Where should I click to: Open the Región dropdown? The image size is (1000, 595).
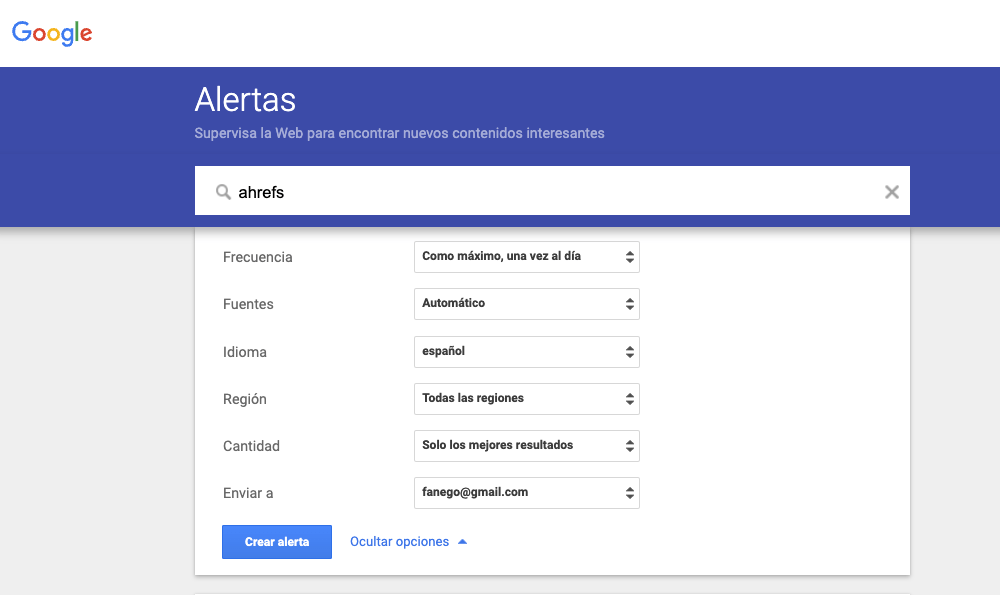(527, 399)
